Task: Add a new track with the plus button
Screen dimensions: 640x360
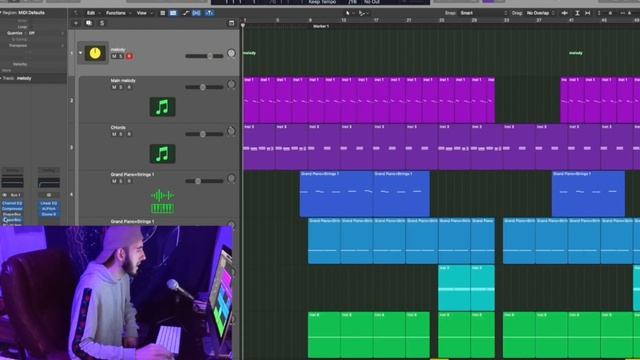Action: pos(76,23)
